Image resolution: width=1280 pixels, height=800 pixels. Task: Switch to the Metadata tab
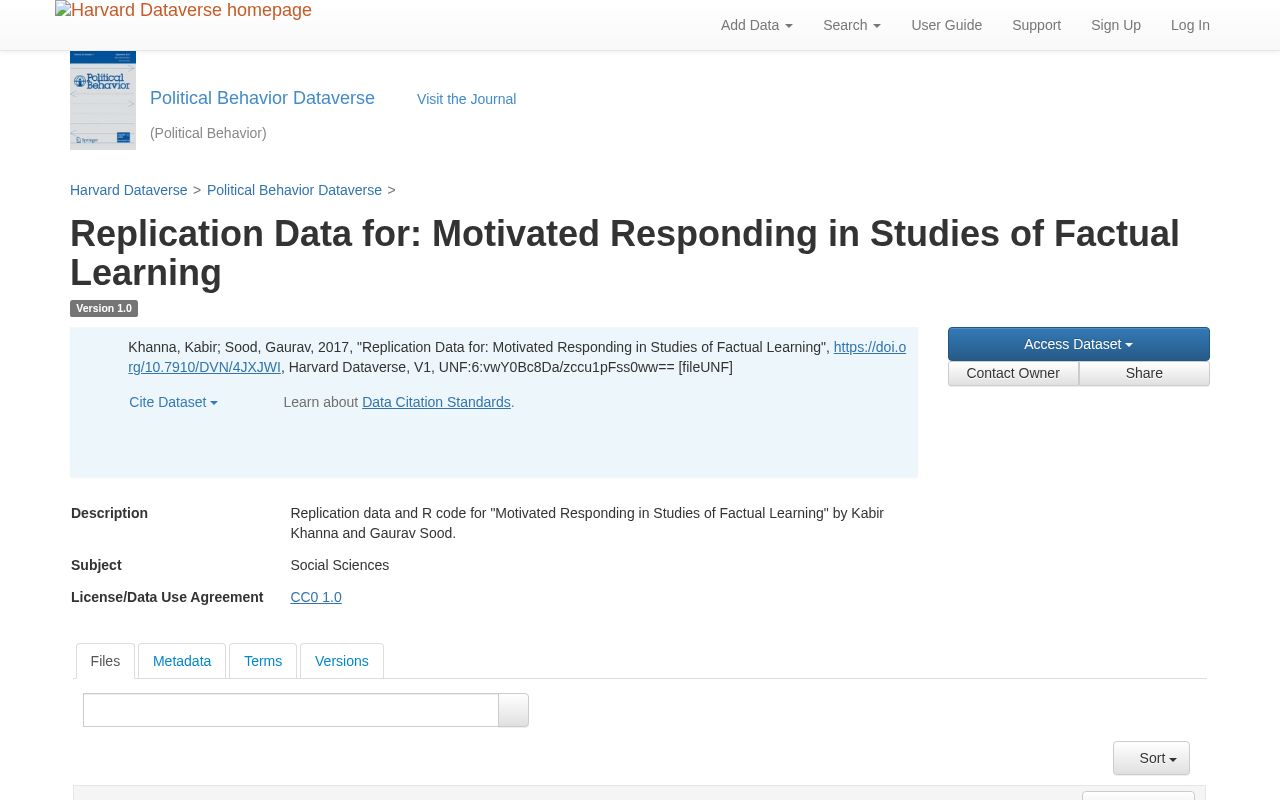(x=182, y=661)
